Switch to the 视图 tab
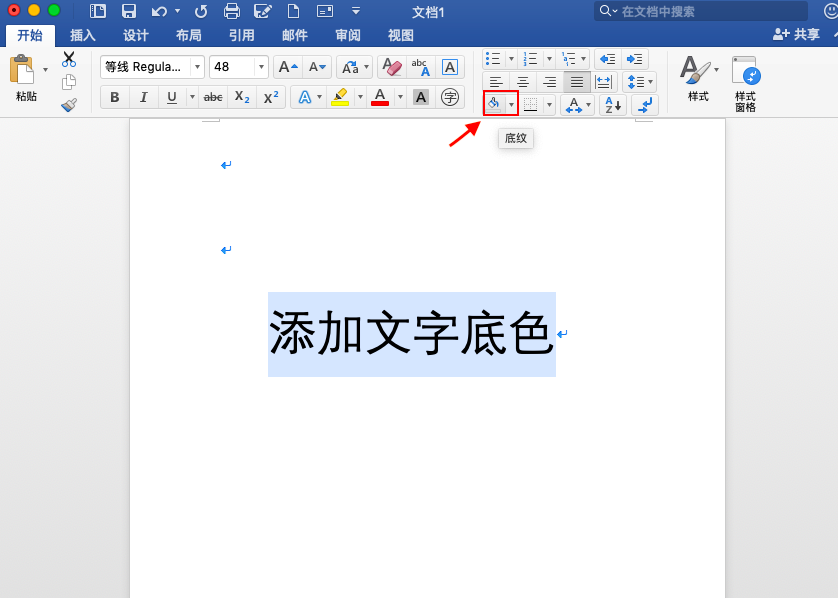The height and width of the screenshot is (598, 838). pos(401,35)
